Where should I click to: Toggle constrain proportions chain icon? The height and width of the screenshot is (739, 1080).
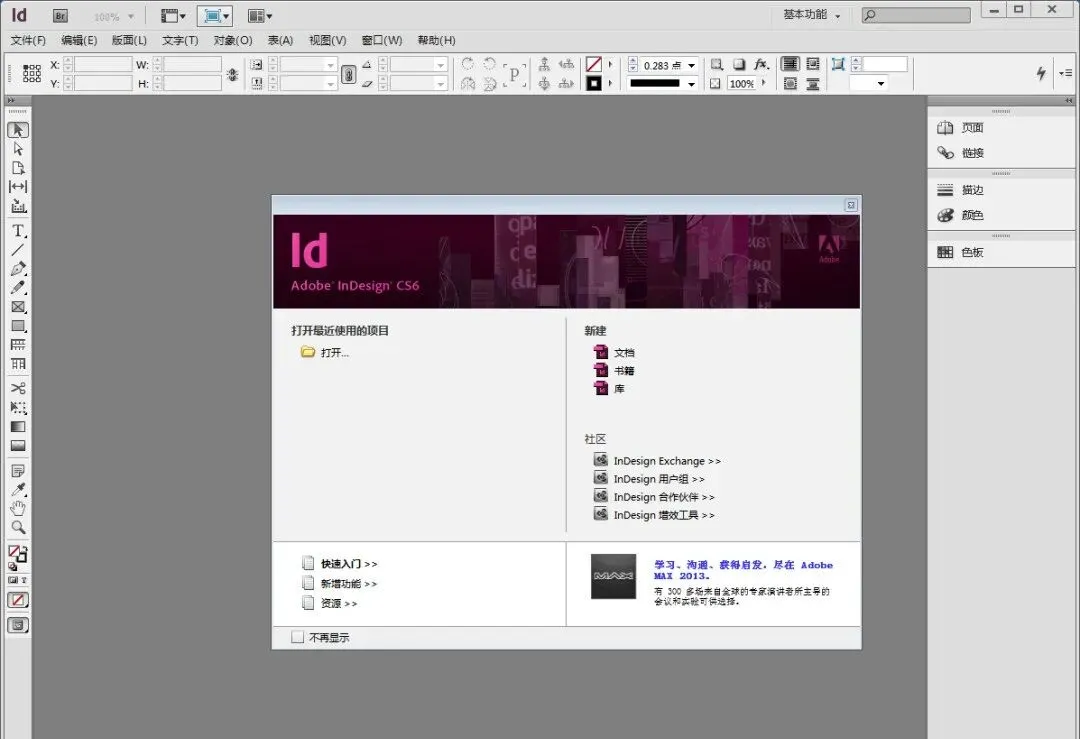[349, 74]
